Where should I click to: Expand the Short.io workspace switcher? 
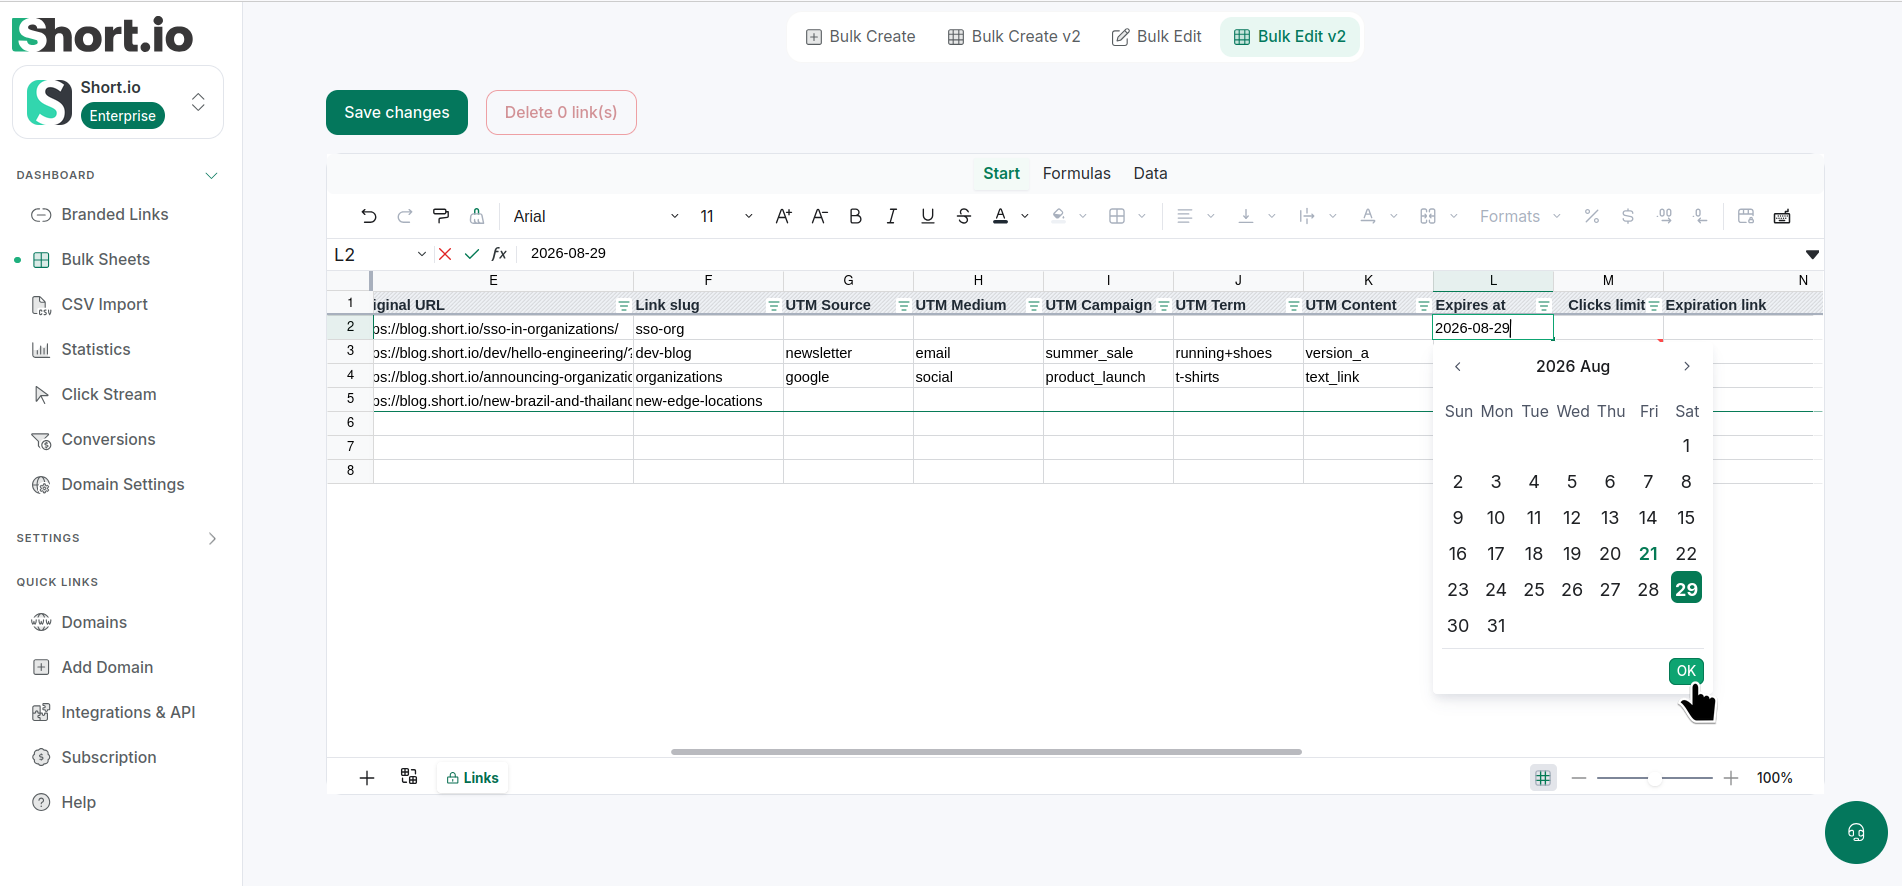click(x=198, y=102)
